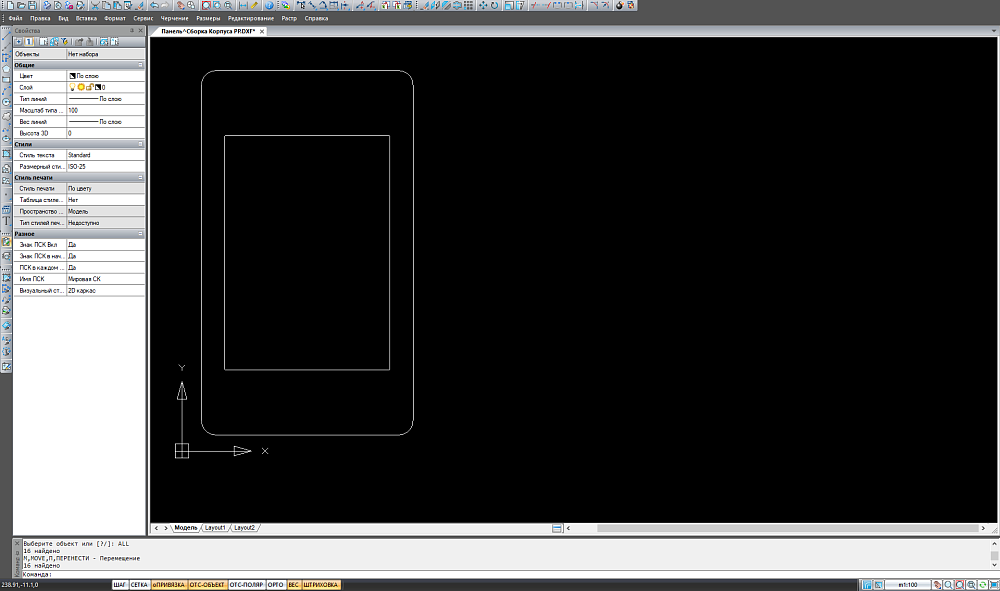Click the Pan hand icon in status bar

[x=937, y=585]
